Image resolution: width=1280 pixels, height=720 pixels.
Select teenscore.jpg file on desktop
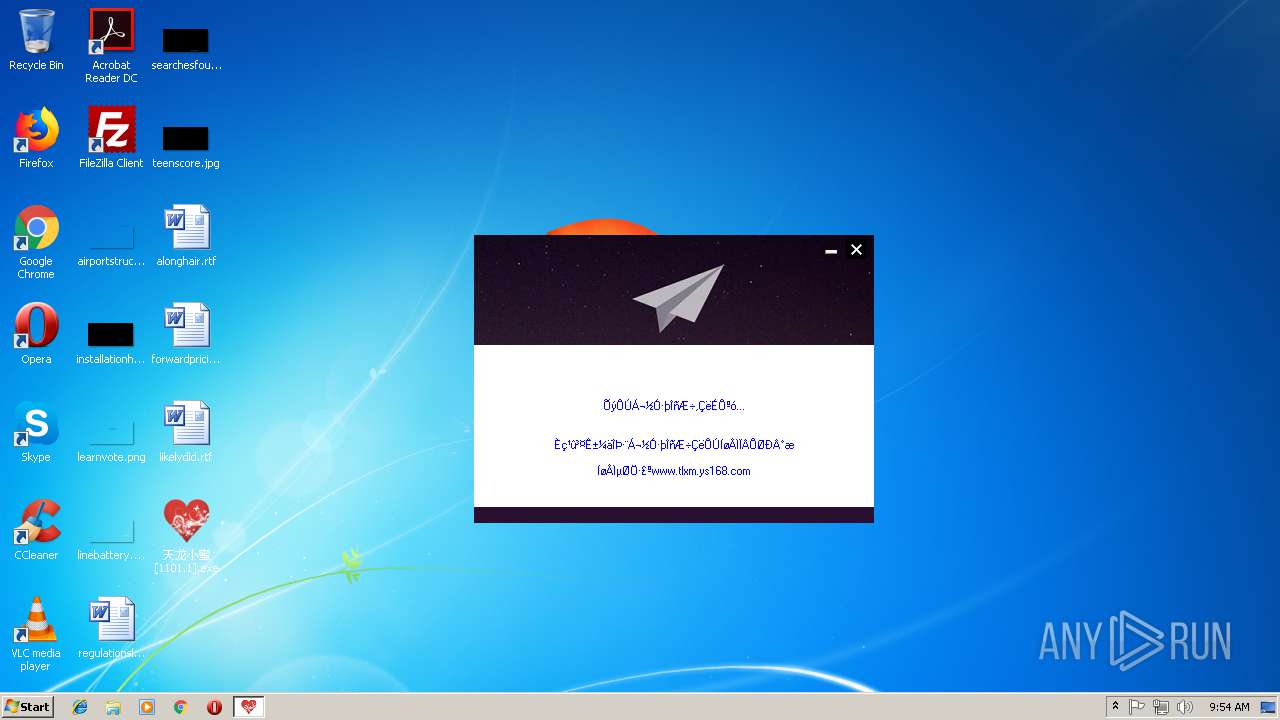[186, 146]
